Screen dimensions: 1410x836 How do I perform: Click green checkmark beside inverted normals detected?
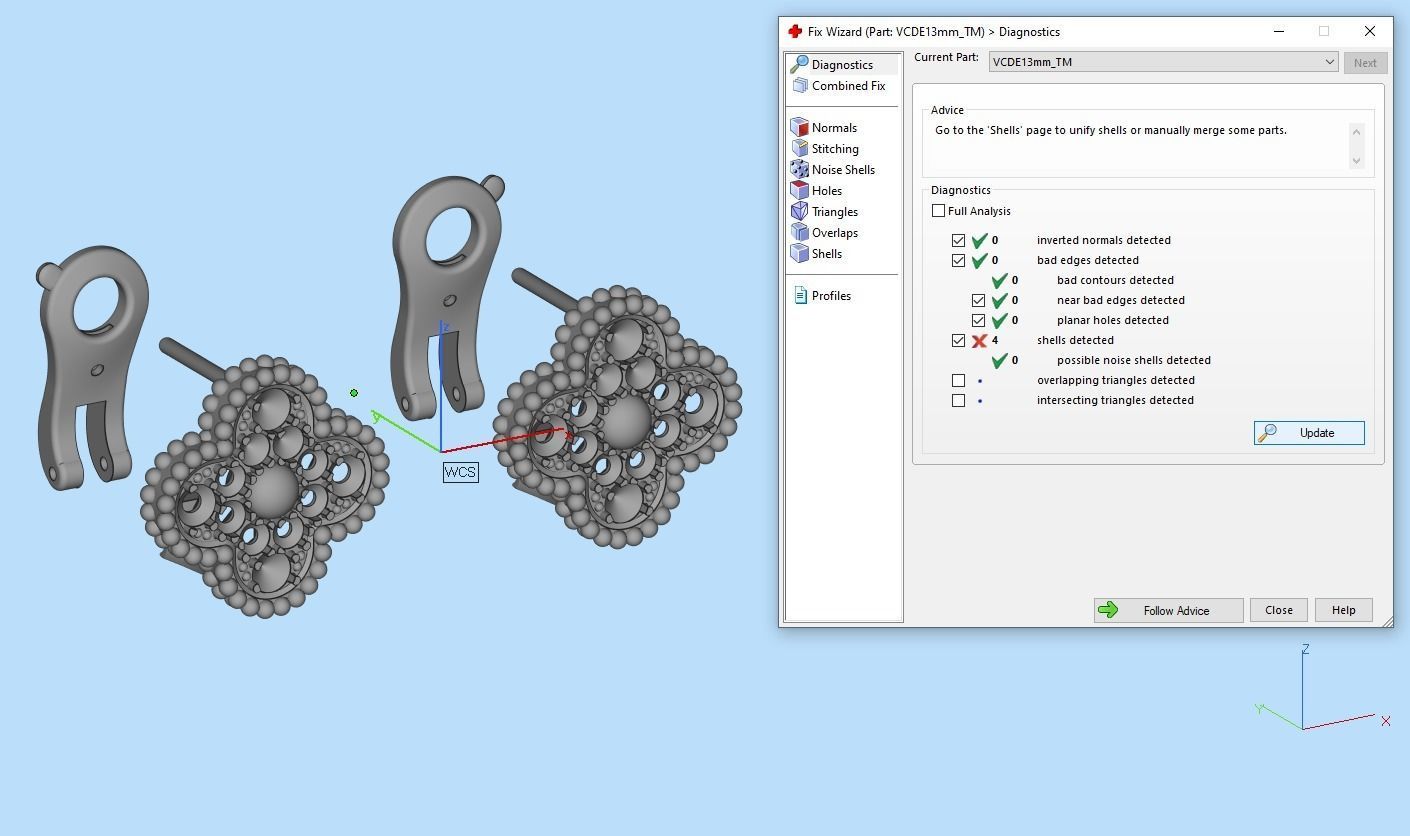point(979,240)
